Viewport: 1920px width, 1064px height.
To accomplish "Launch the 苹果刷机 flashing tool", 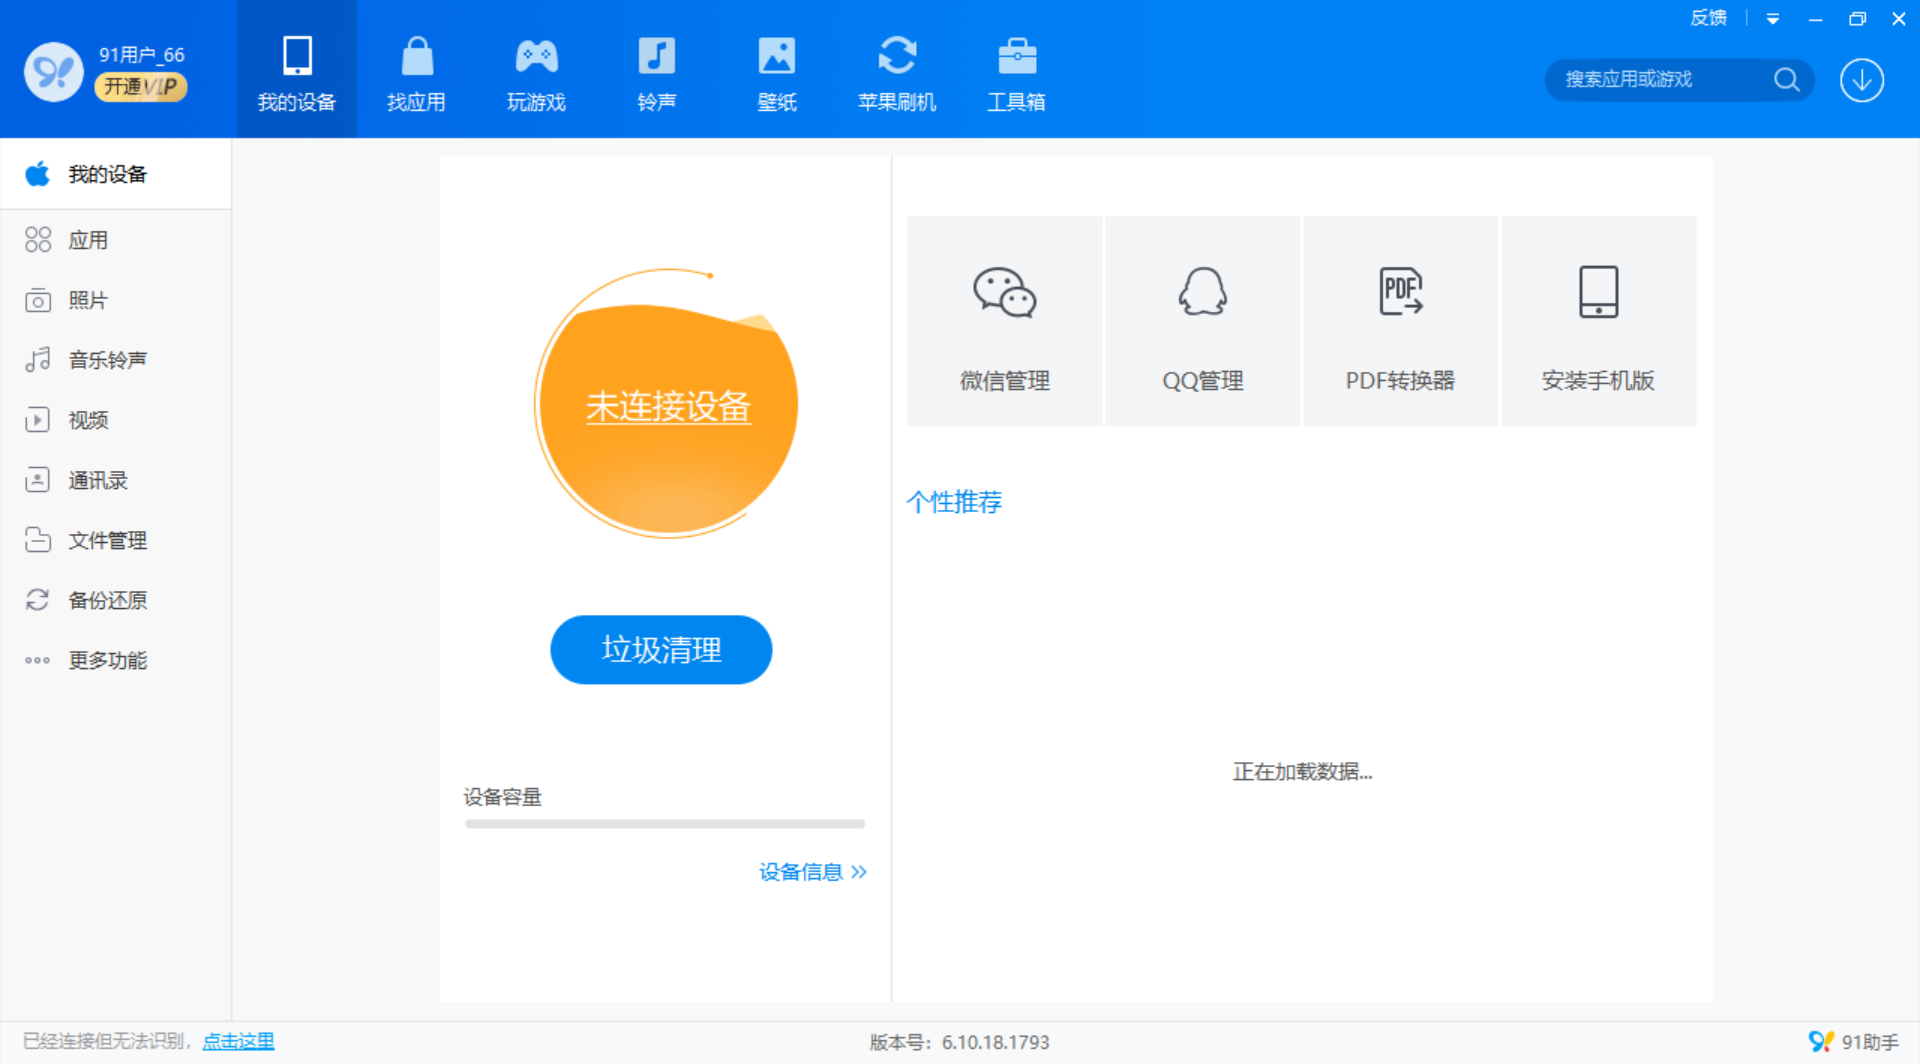I will [x=897, y=70].
